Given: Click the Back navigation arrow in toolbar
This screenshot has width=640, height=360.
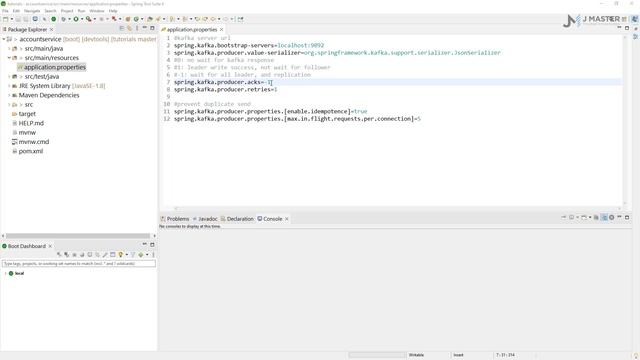Looking at the screenshot, I should (x=213, y=19).
